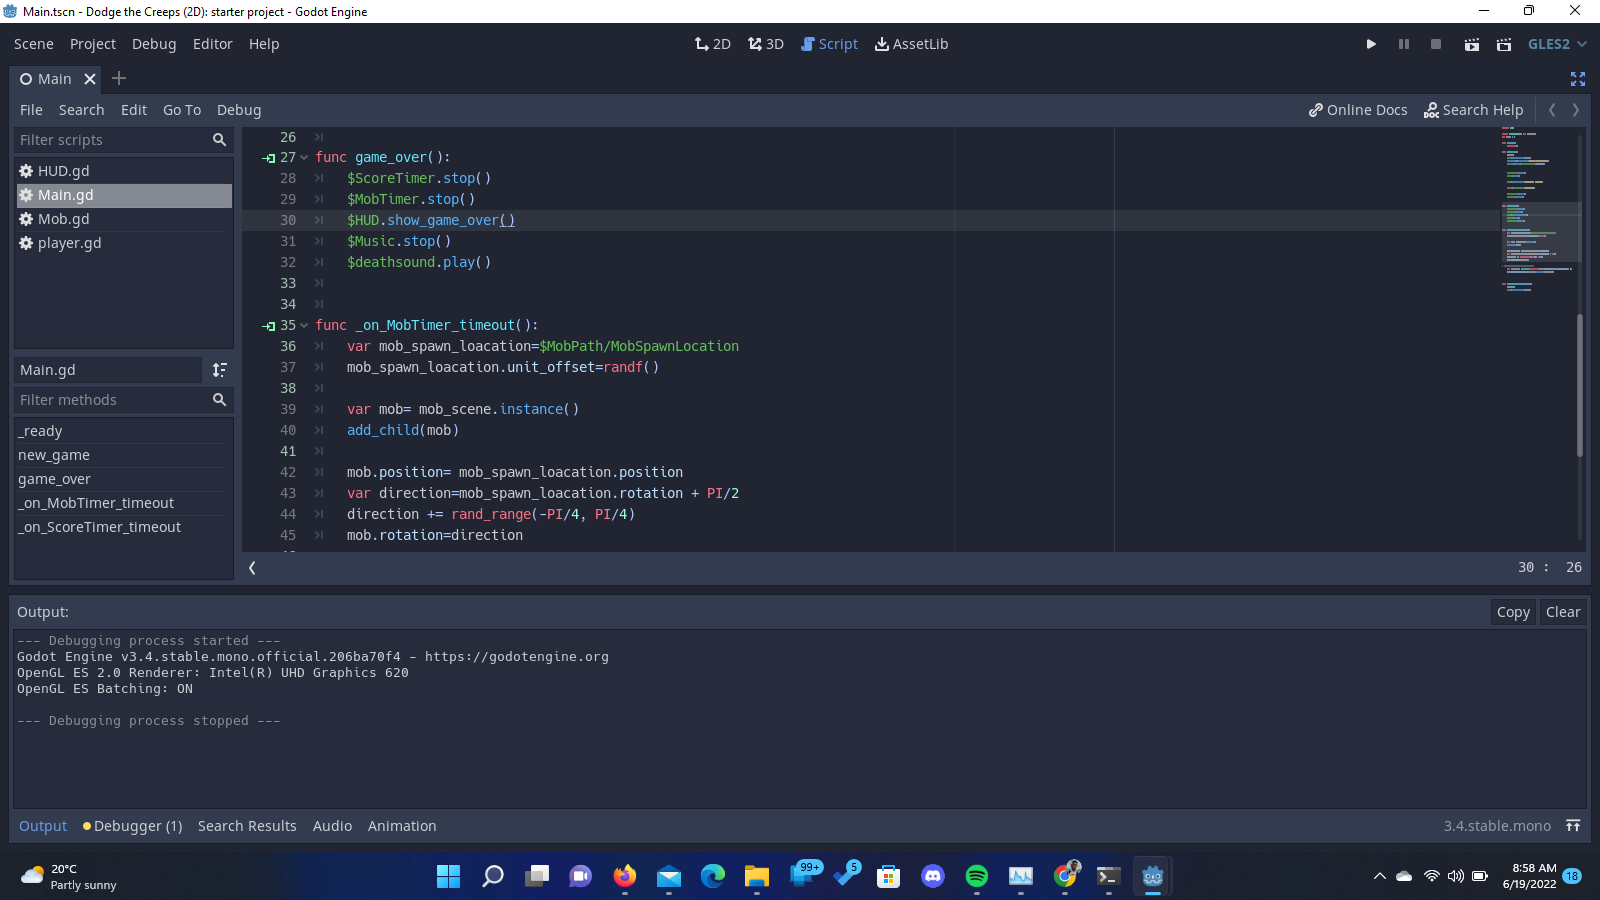Fold the _on_MobTimer_timeout function at line 35
The image size is (1600, 900).
304,326
